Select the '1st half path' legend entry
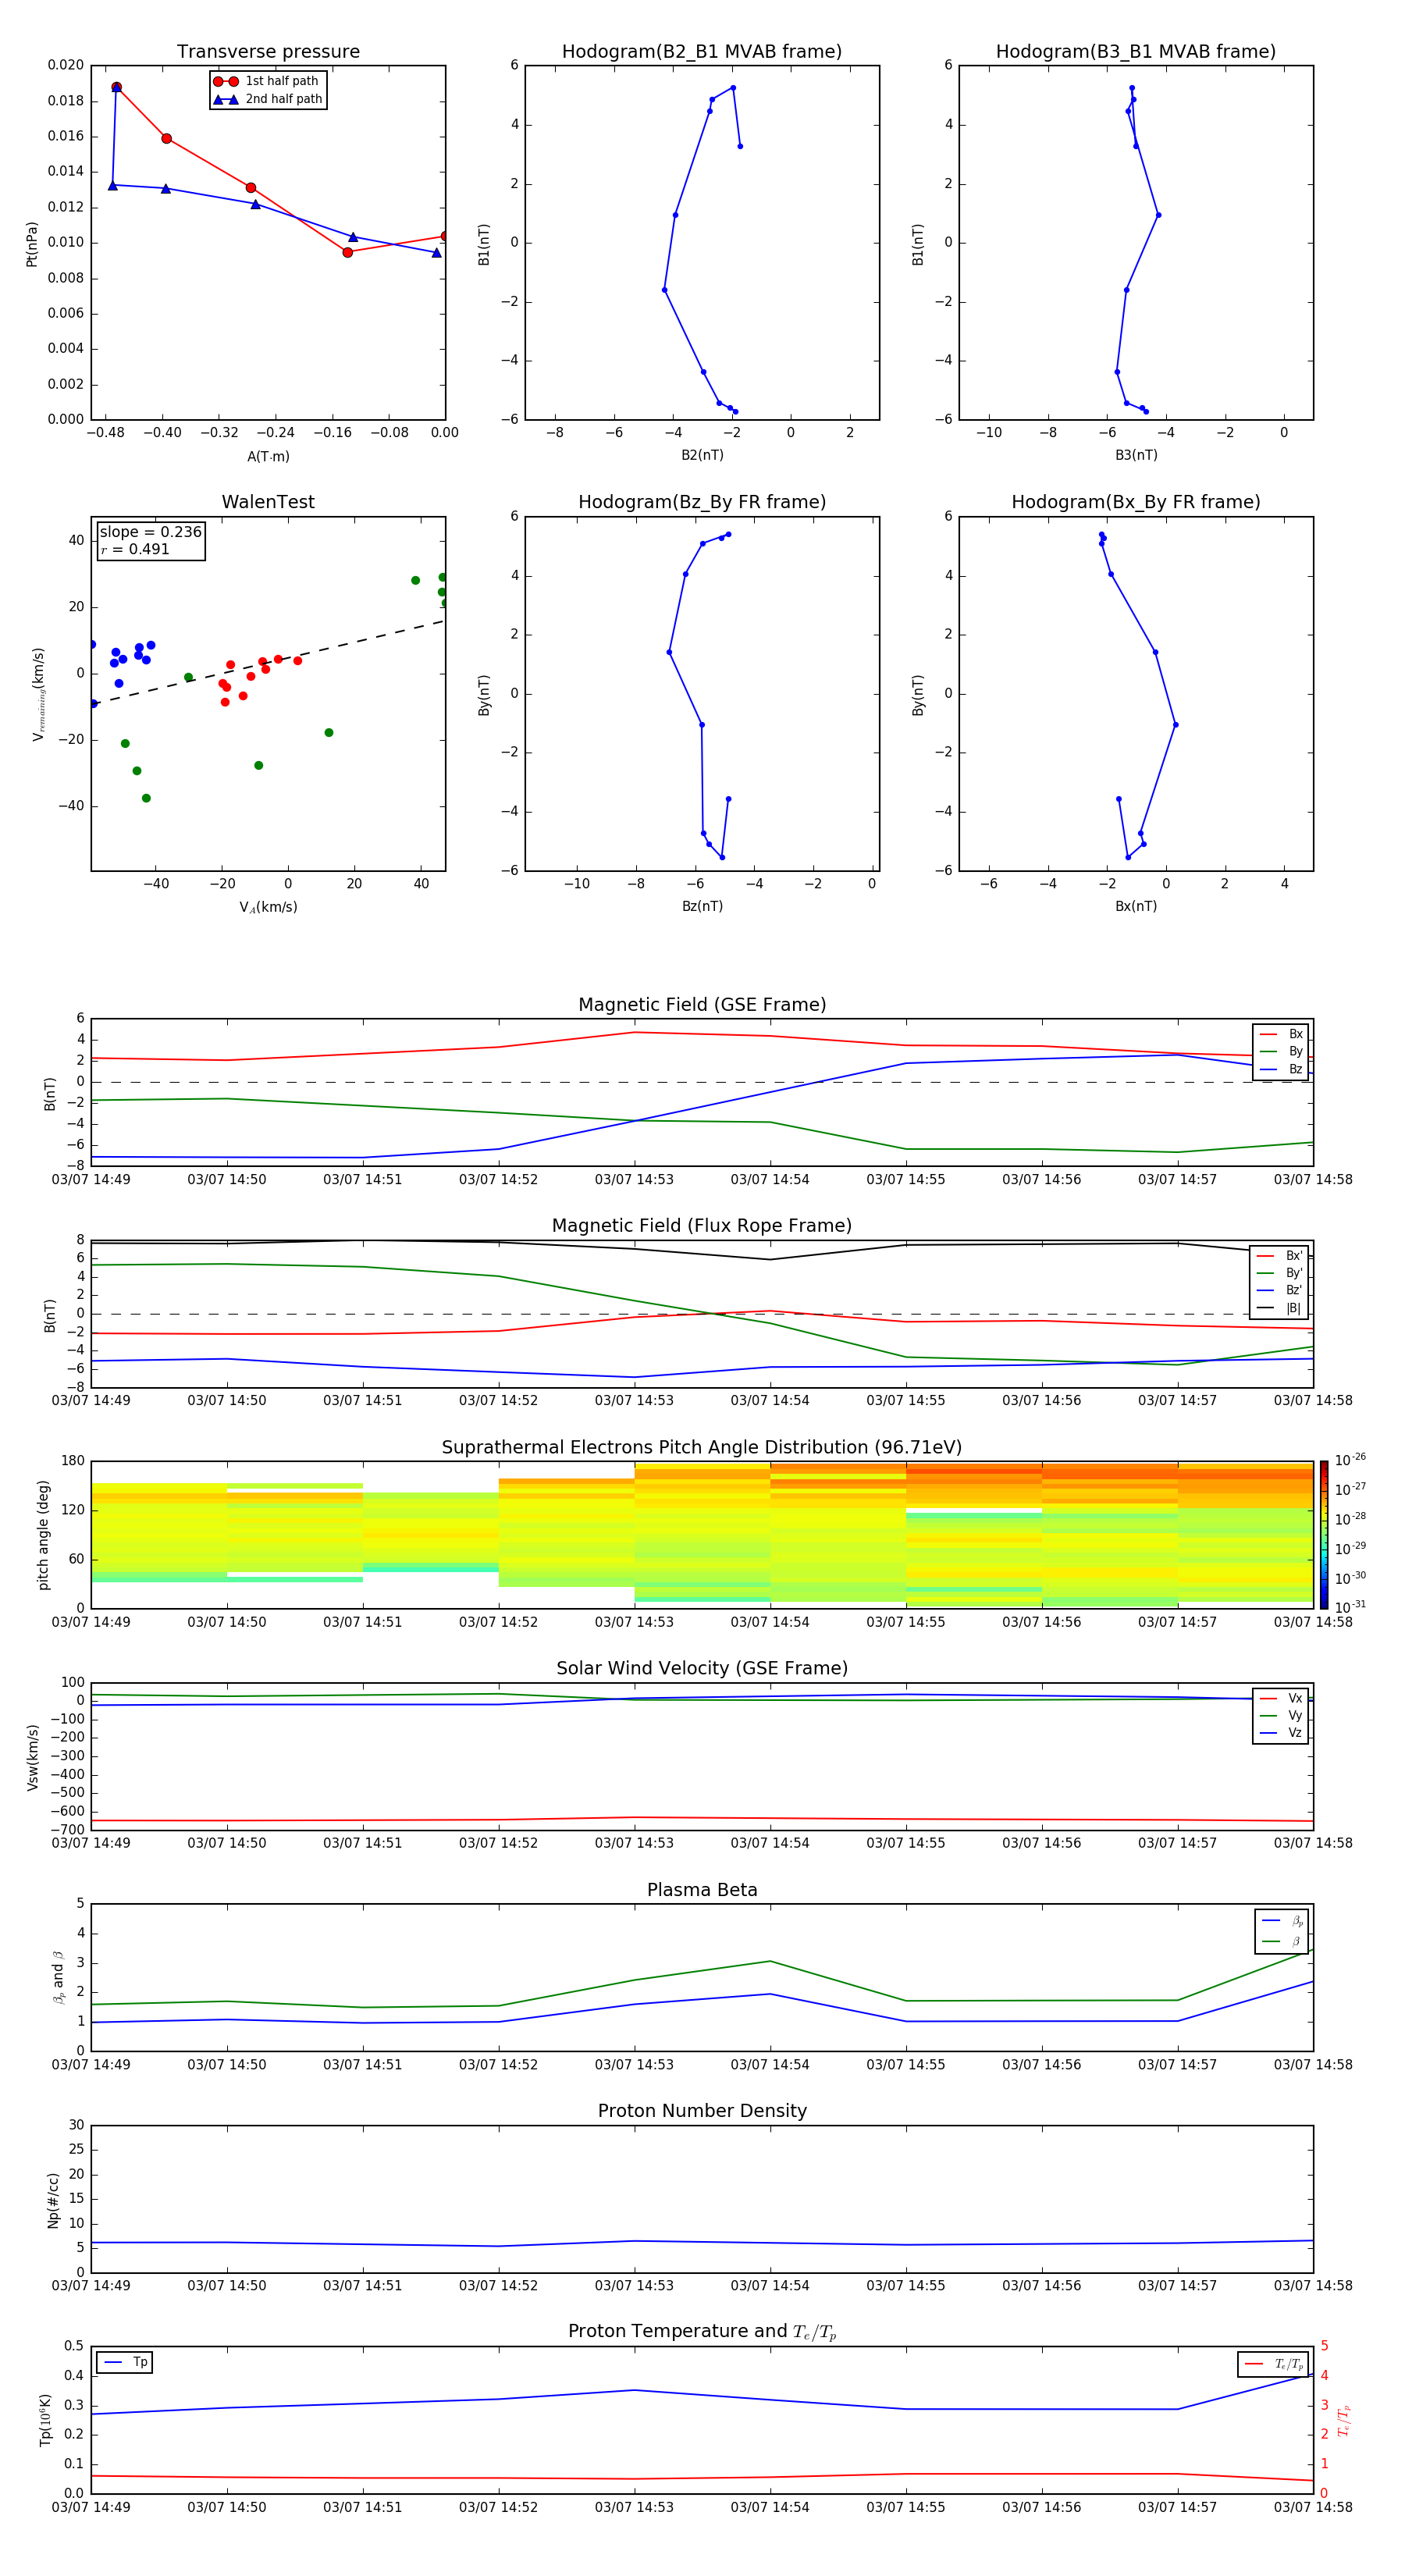The height and width of the screenshot is (2576, 1405). point(267,81)
